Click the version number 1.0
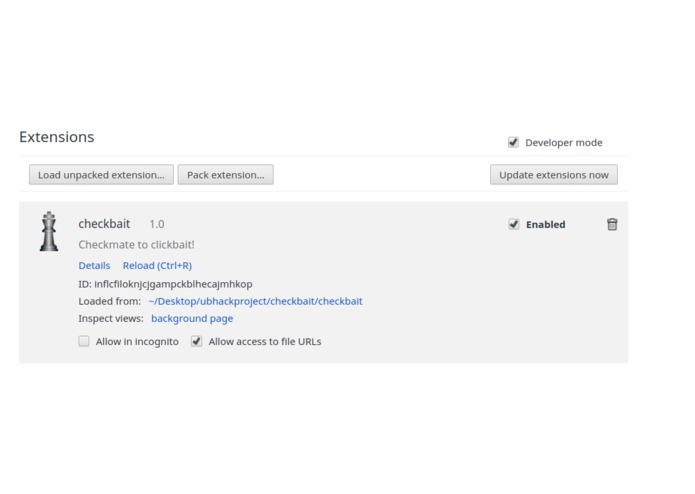695x494 pixels. (x=157, y=224)
